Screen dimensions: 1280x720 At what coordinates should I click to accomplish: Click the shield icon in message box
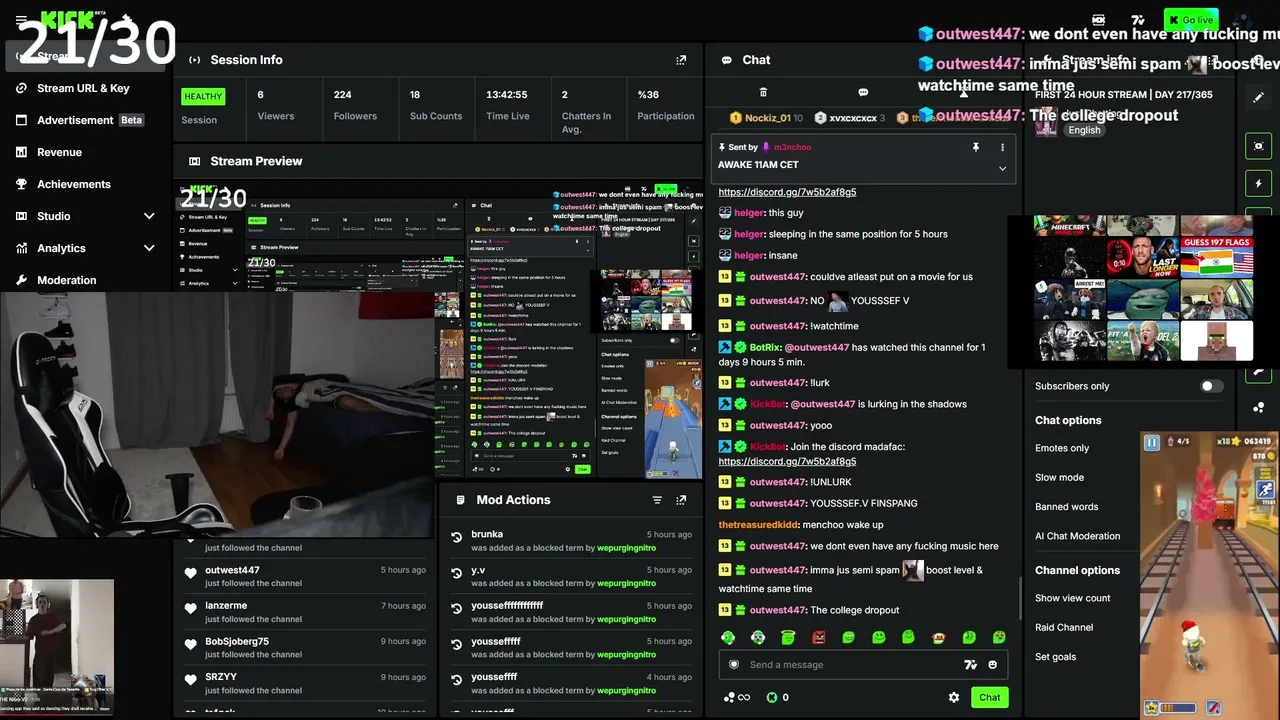tap(734, 665)
